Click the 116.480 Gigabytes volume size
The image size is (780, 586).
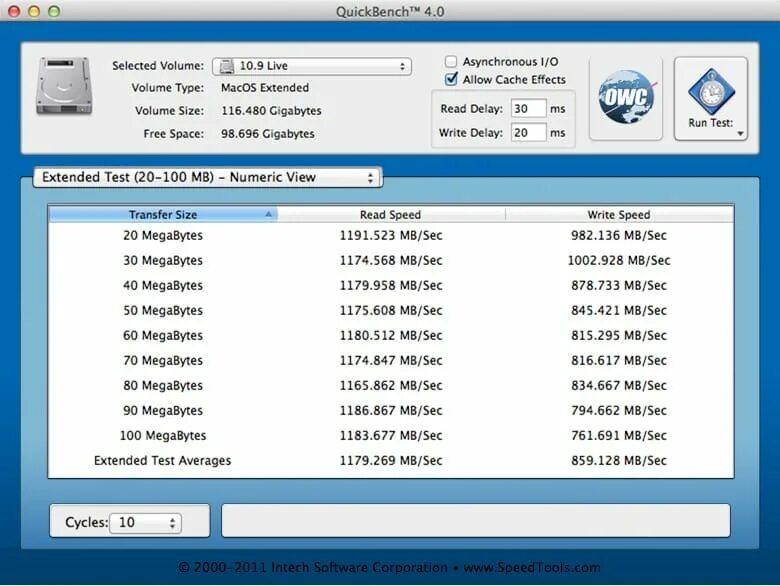point(271,111)
